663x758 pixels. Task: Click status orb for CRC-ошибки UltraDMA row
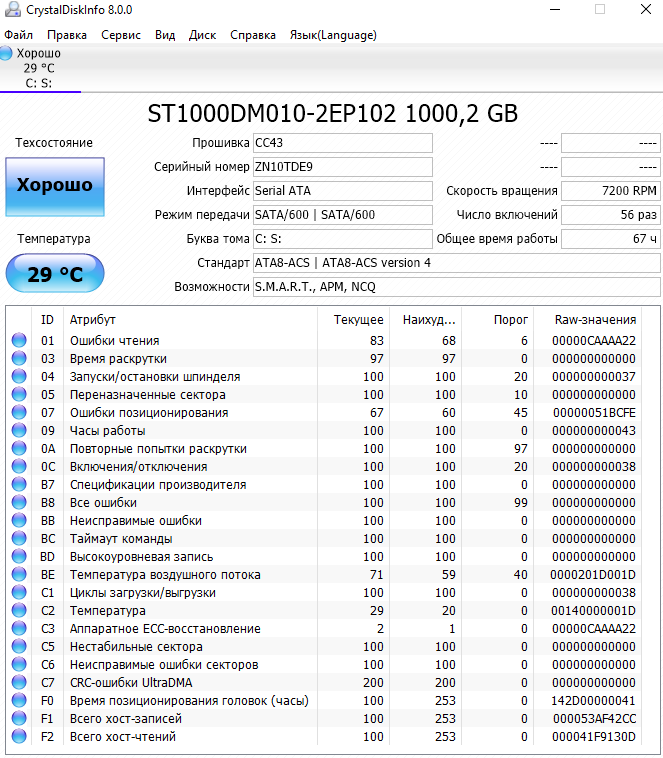click(19, 683)
